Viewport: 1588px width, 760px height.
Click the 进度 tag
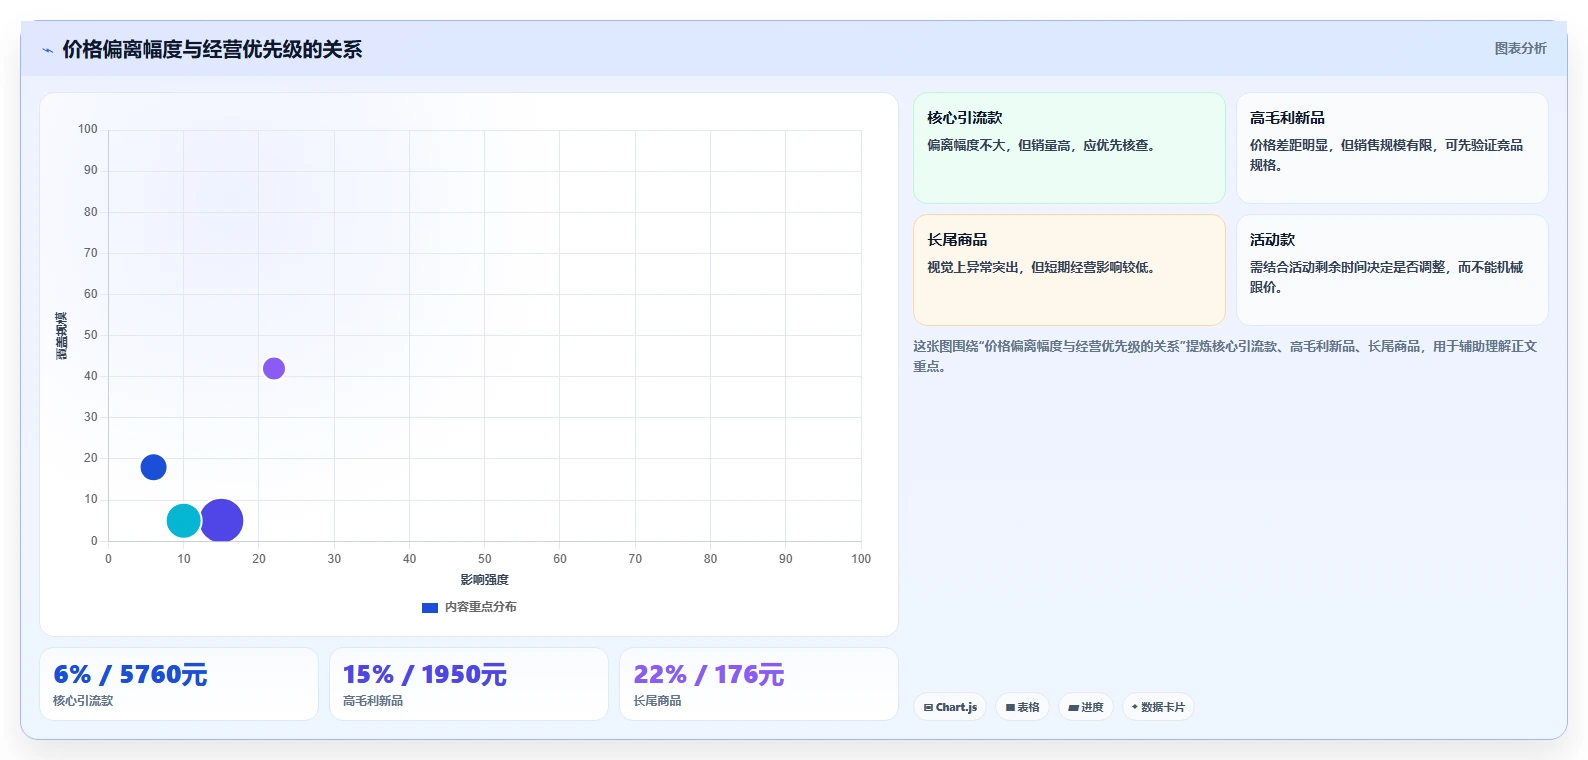[x=1086, y=707]
